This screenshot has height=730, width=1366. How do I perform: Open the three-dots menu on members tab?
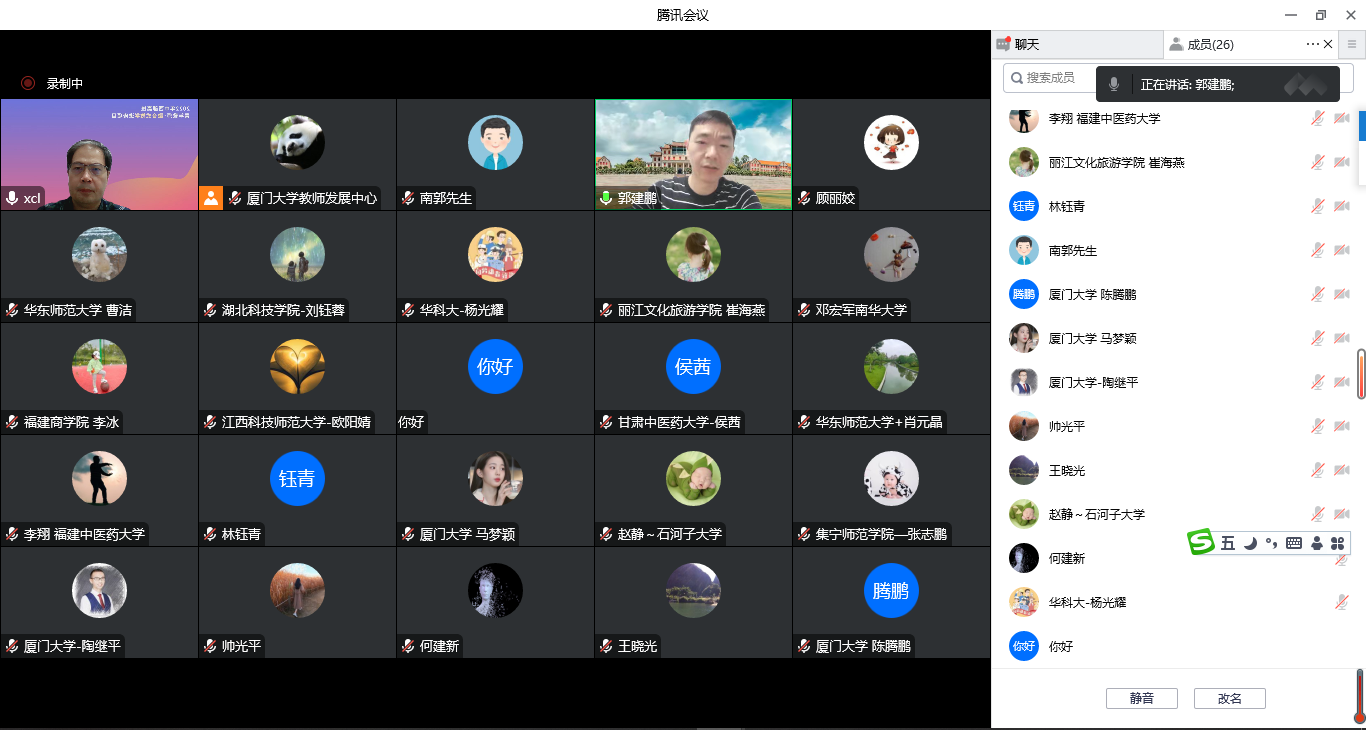pyautogui.click(x=1312, y=44)
